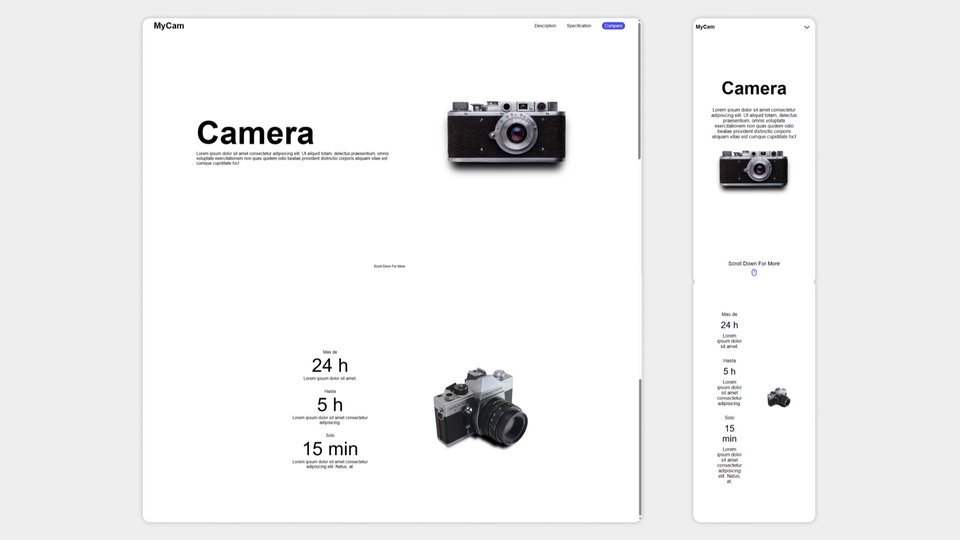The height and width of the screenshot is (540, 960).
Task: Click the Lorem ipsum paragraph in mobile hero
Action: point(754,124)
